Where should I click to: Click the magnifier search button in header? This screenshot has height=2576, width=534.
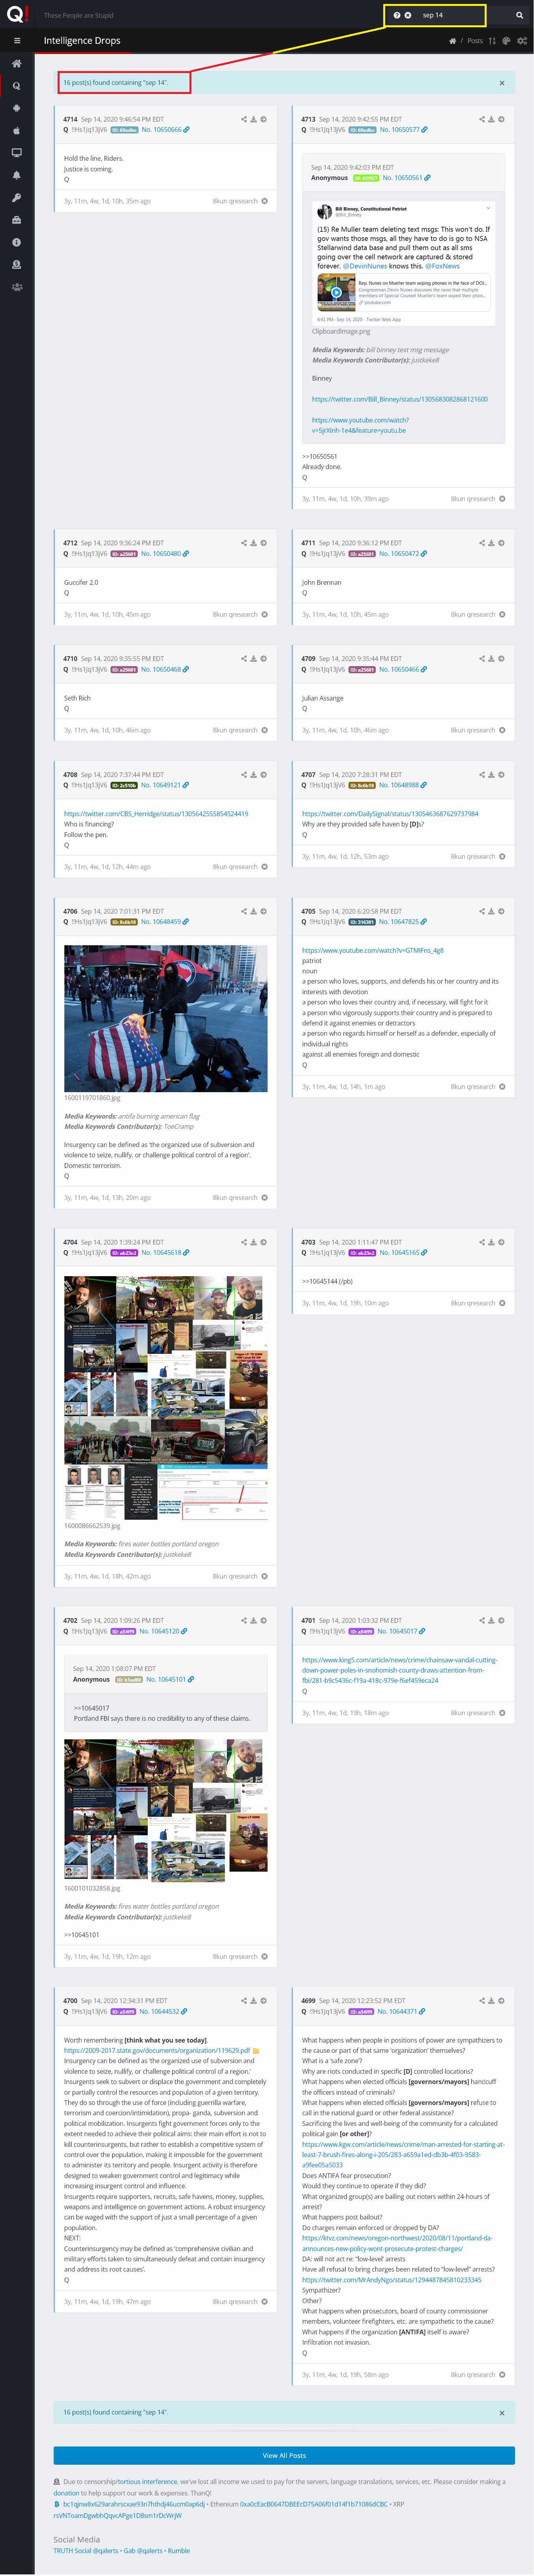pos(519,15)
